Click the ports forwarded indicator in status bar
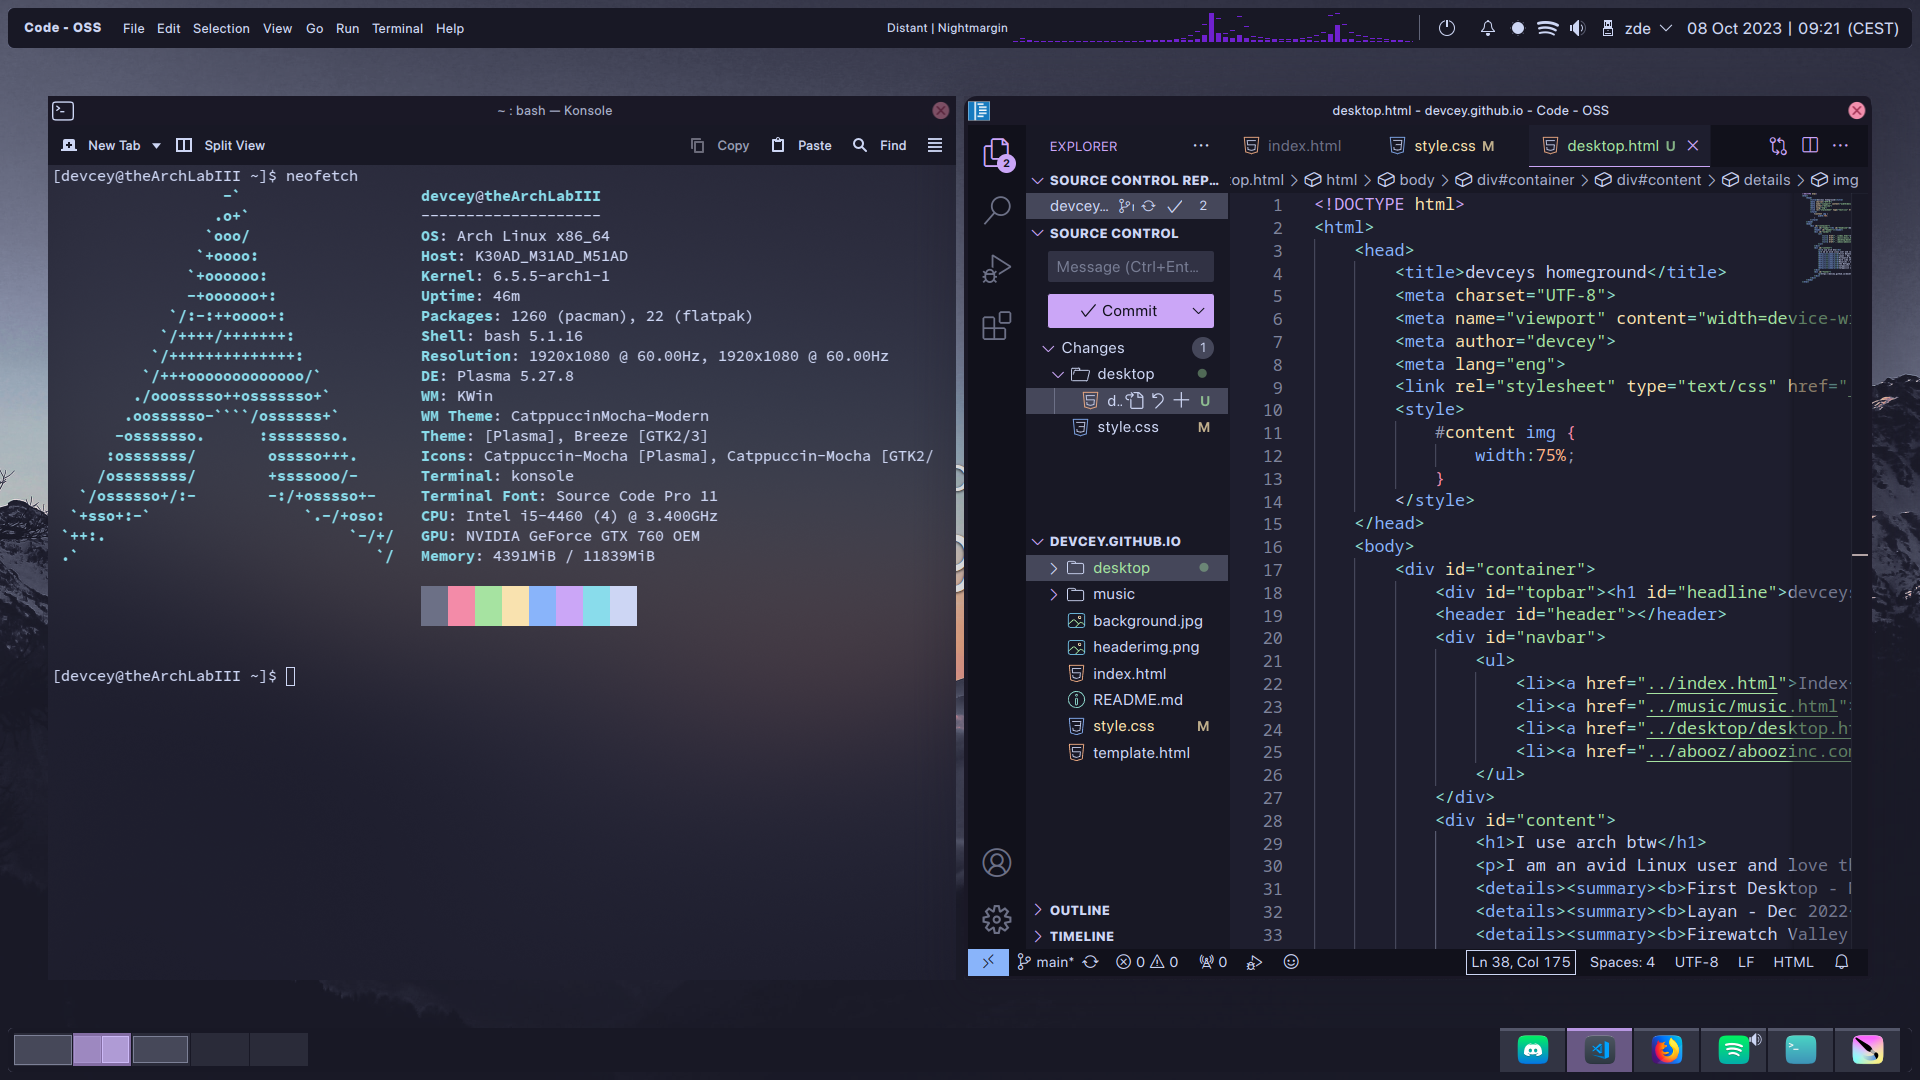The image size is (1920, 1080). 1213,962
